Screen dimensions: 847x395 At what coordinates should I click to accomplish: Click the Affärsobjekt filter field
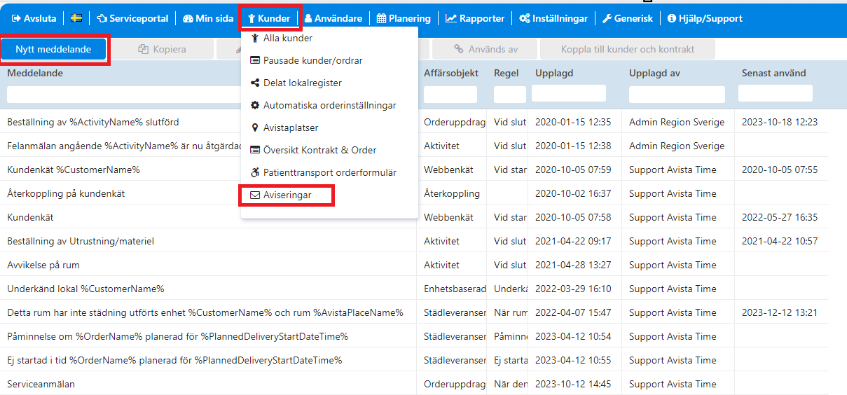(451, 95)
